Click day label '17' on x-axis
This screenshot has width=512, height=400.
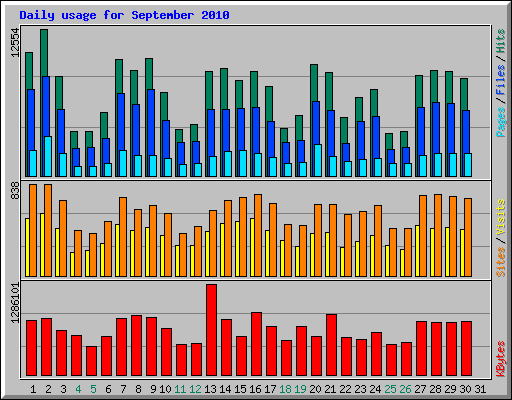tap(270, 389)
